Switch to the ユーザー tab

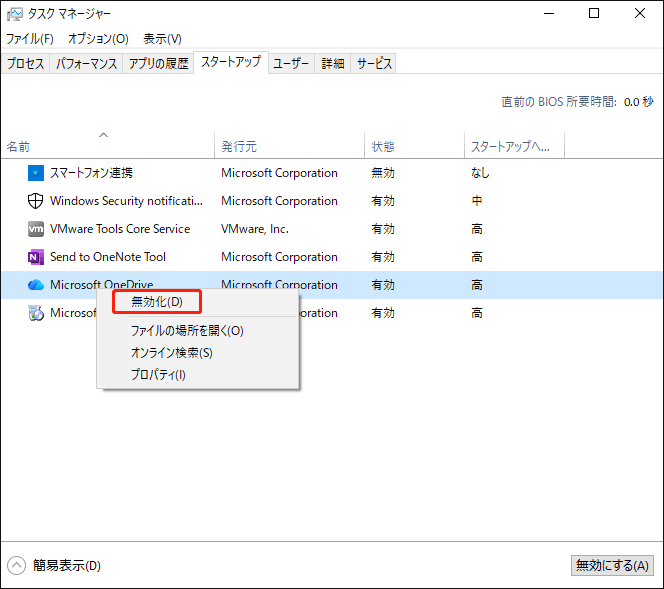291,64
